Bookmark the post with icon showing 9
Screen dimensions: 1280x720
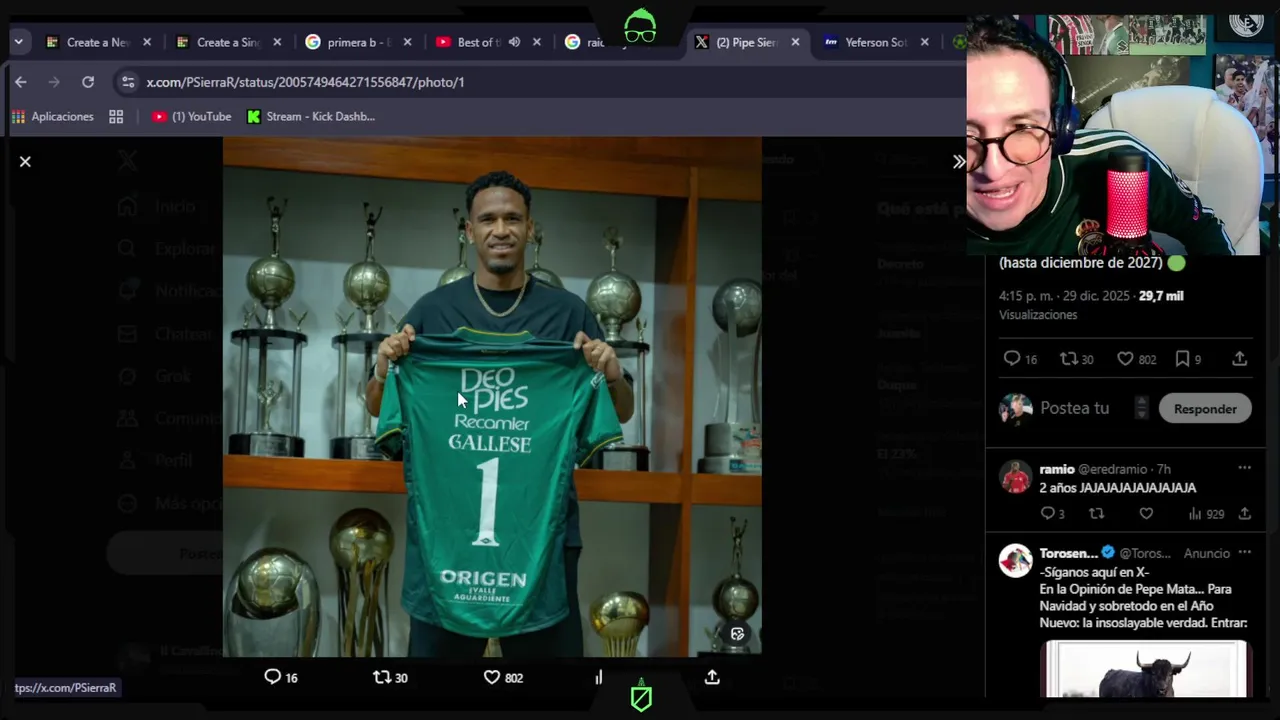click(1187, 359)
